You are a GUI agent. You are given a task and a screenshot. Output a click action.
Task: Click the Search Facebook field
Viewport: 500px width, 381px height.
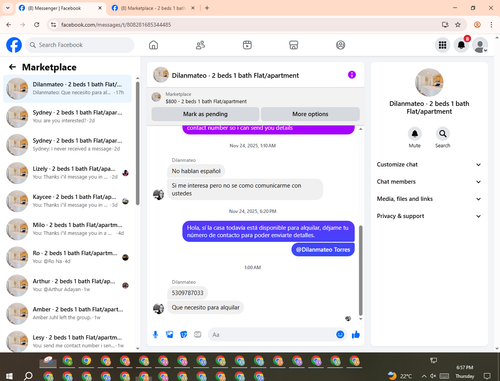tap(80, 45)
